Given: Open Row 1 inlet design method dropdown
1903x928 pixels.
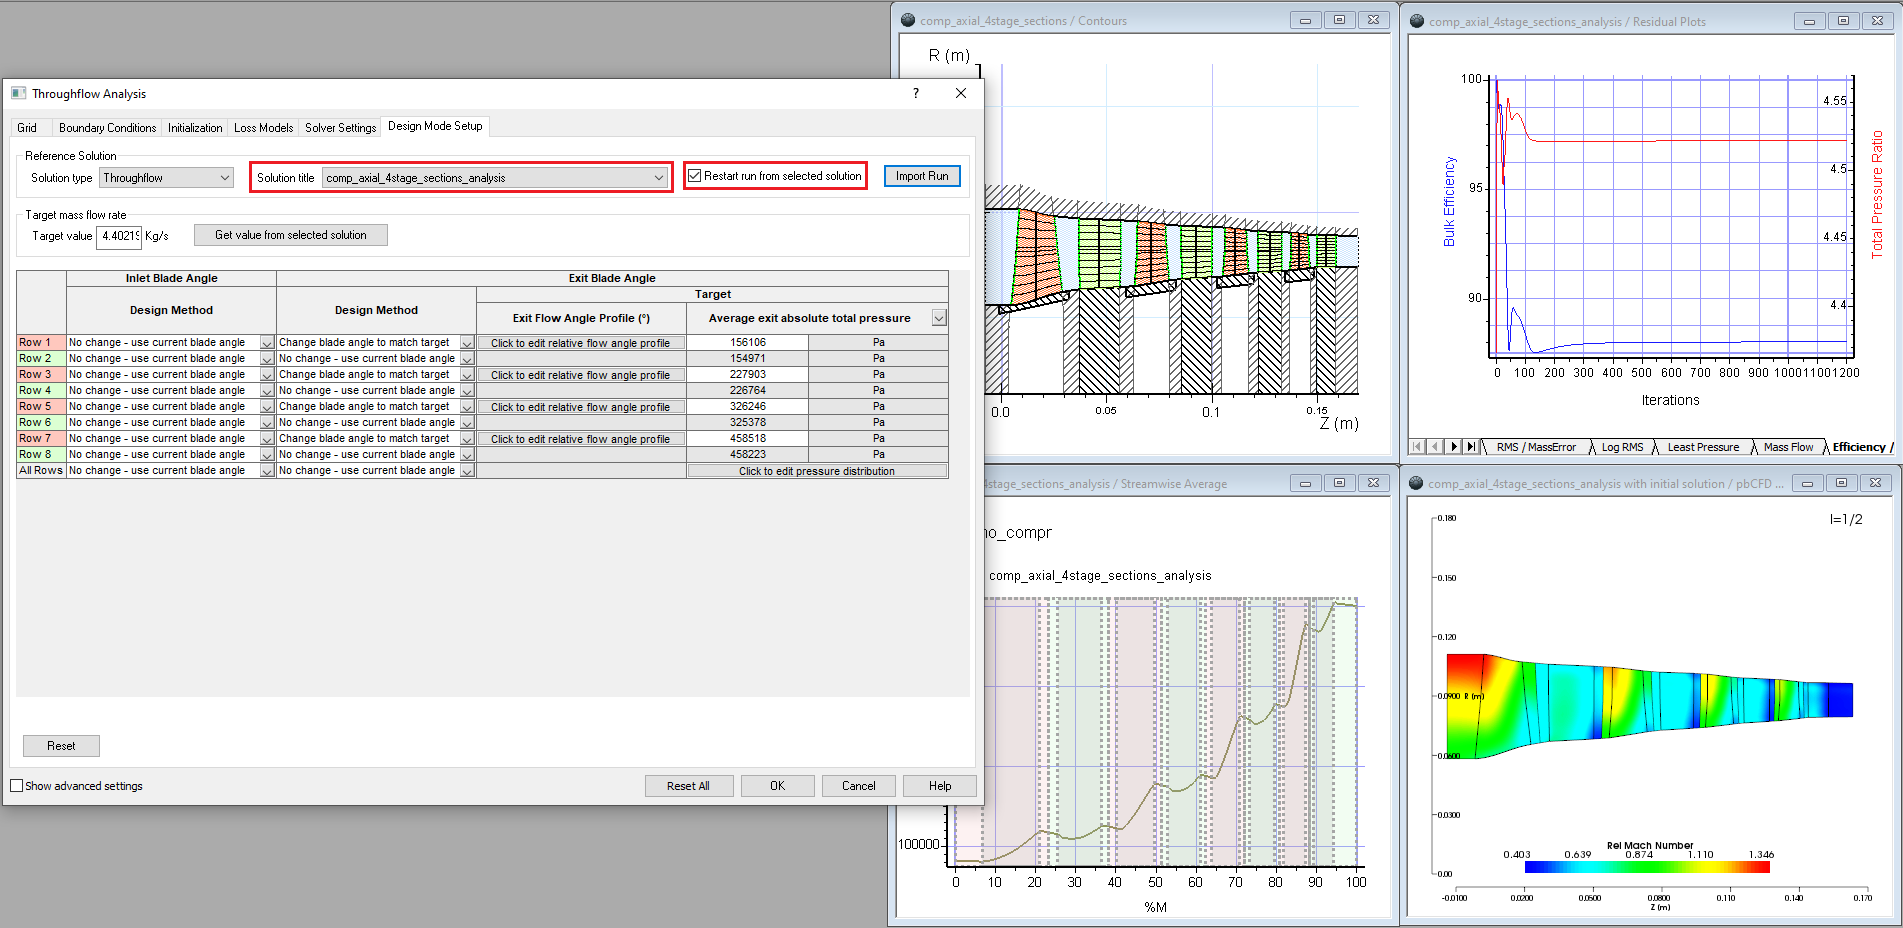Looking at the screenshot, I should (x=267, y=343).
